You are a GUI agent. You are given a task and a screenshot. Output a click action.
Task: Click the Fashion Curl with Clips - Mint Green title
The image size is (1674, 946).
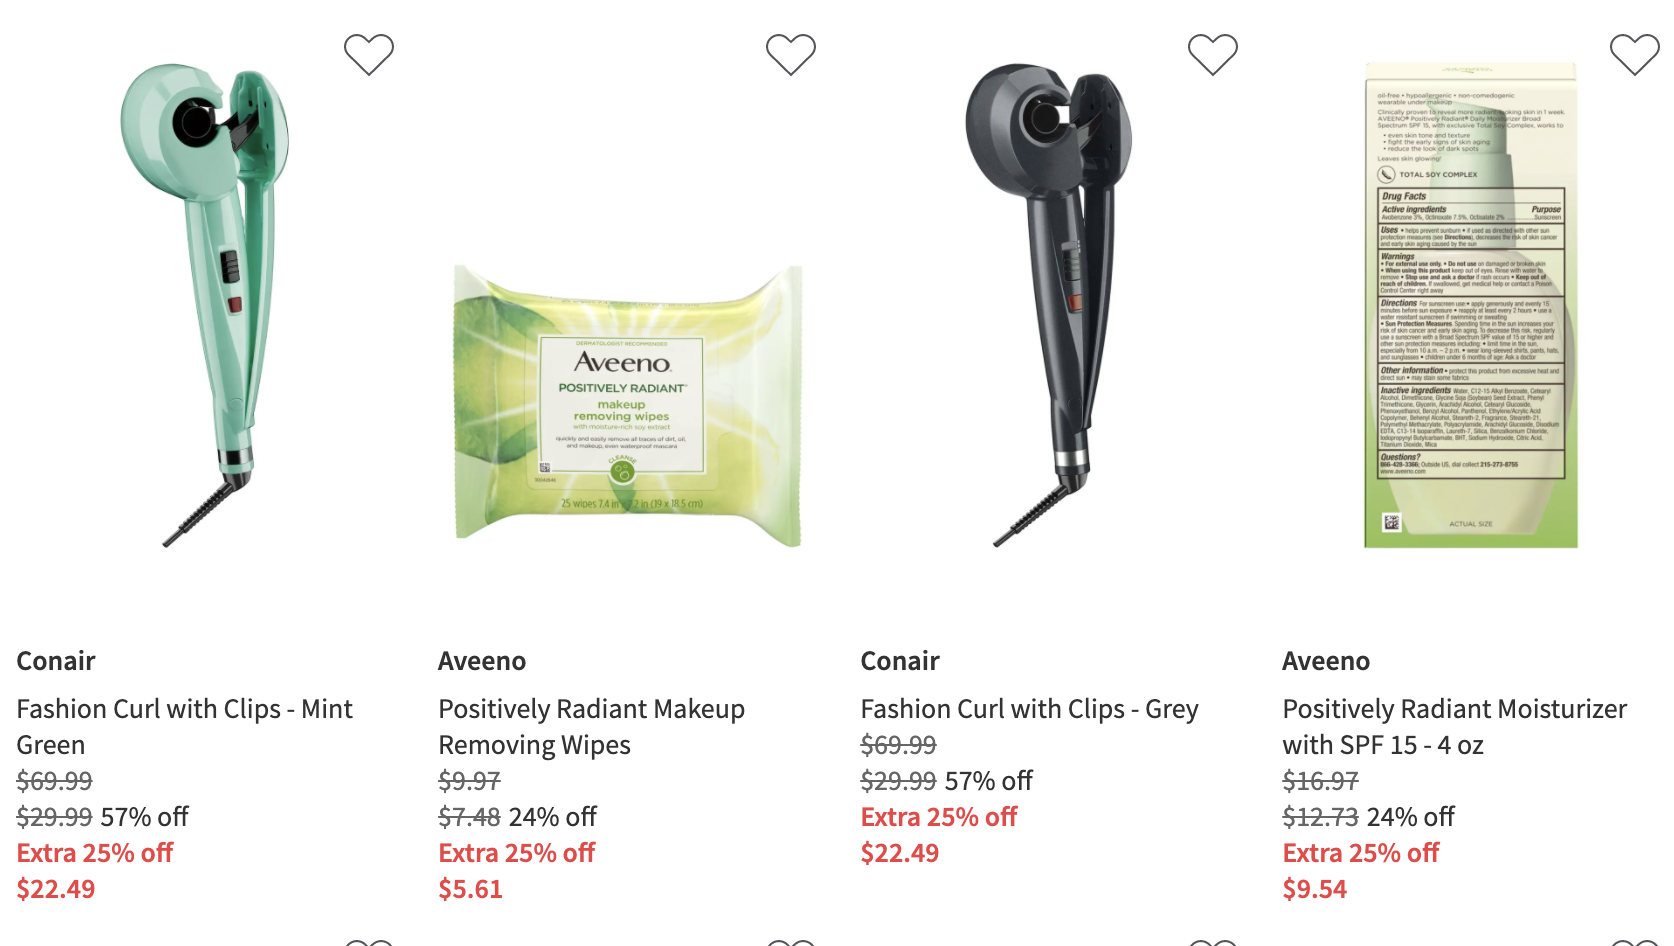click(x=184, y=727)
